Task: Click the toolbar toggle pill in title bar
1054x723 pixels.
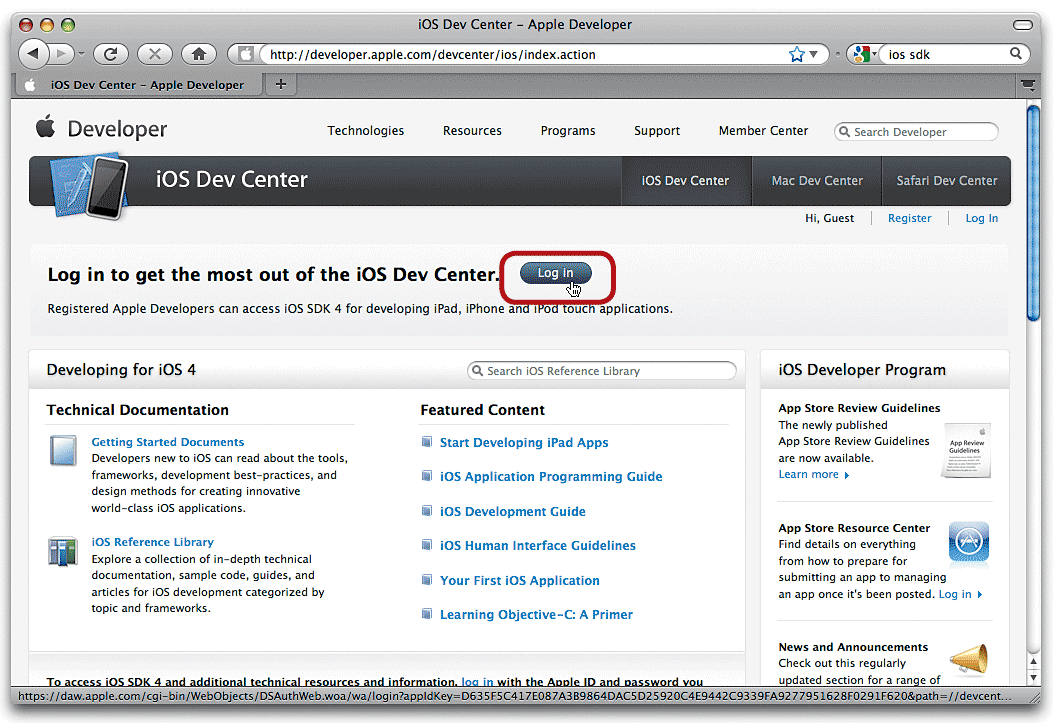Action: pos(1022,25)
